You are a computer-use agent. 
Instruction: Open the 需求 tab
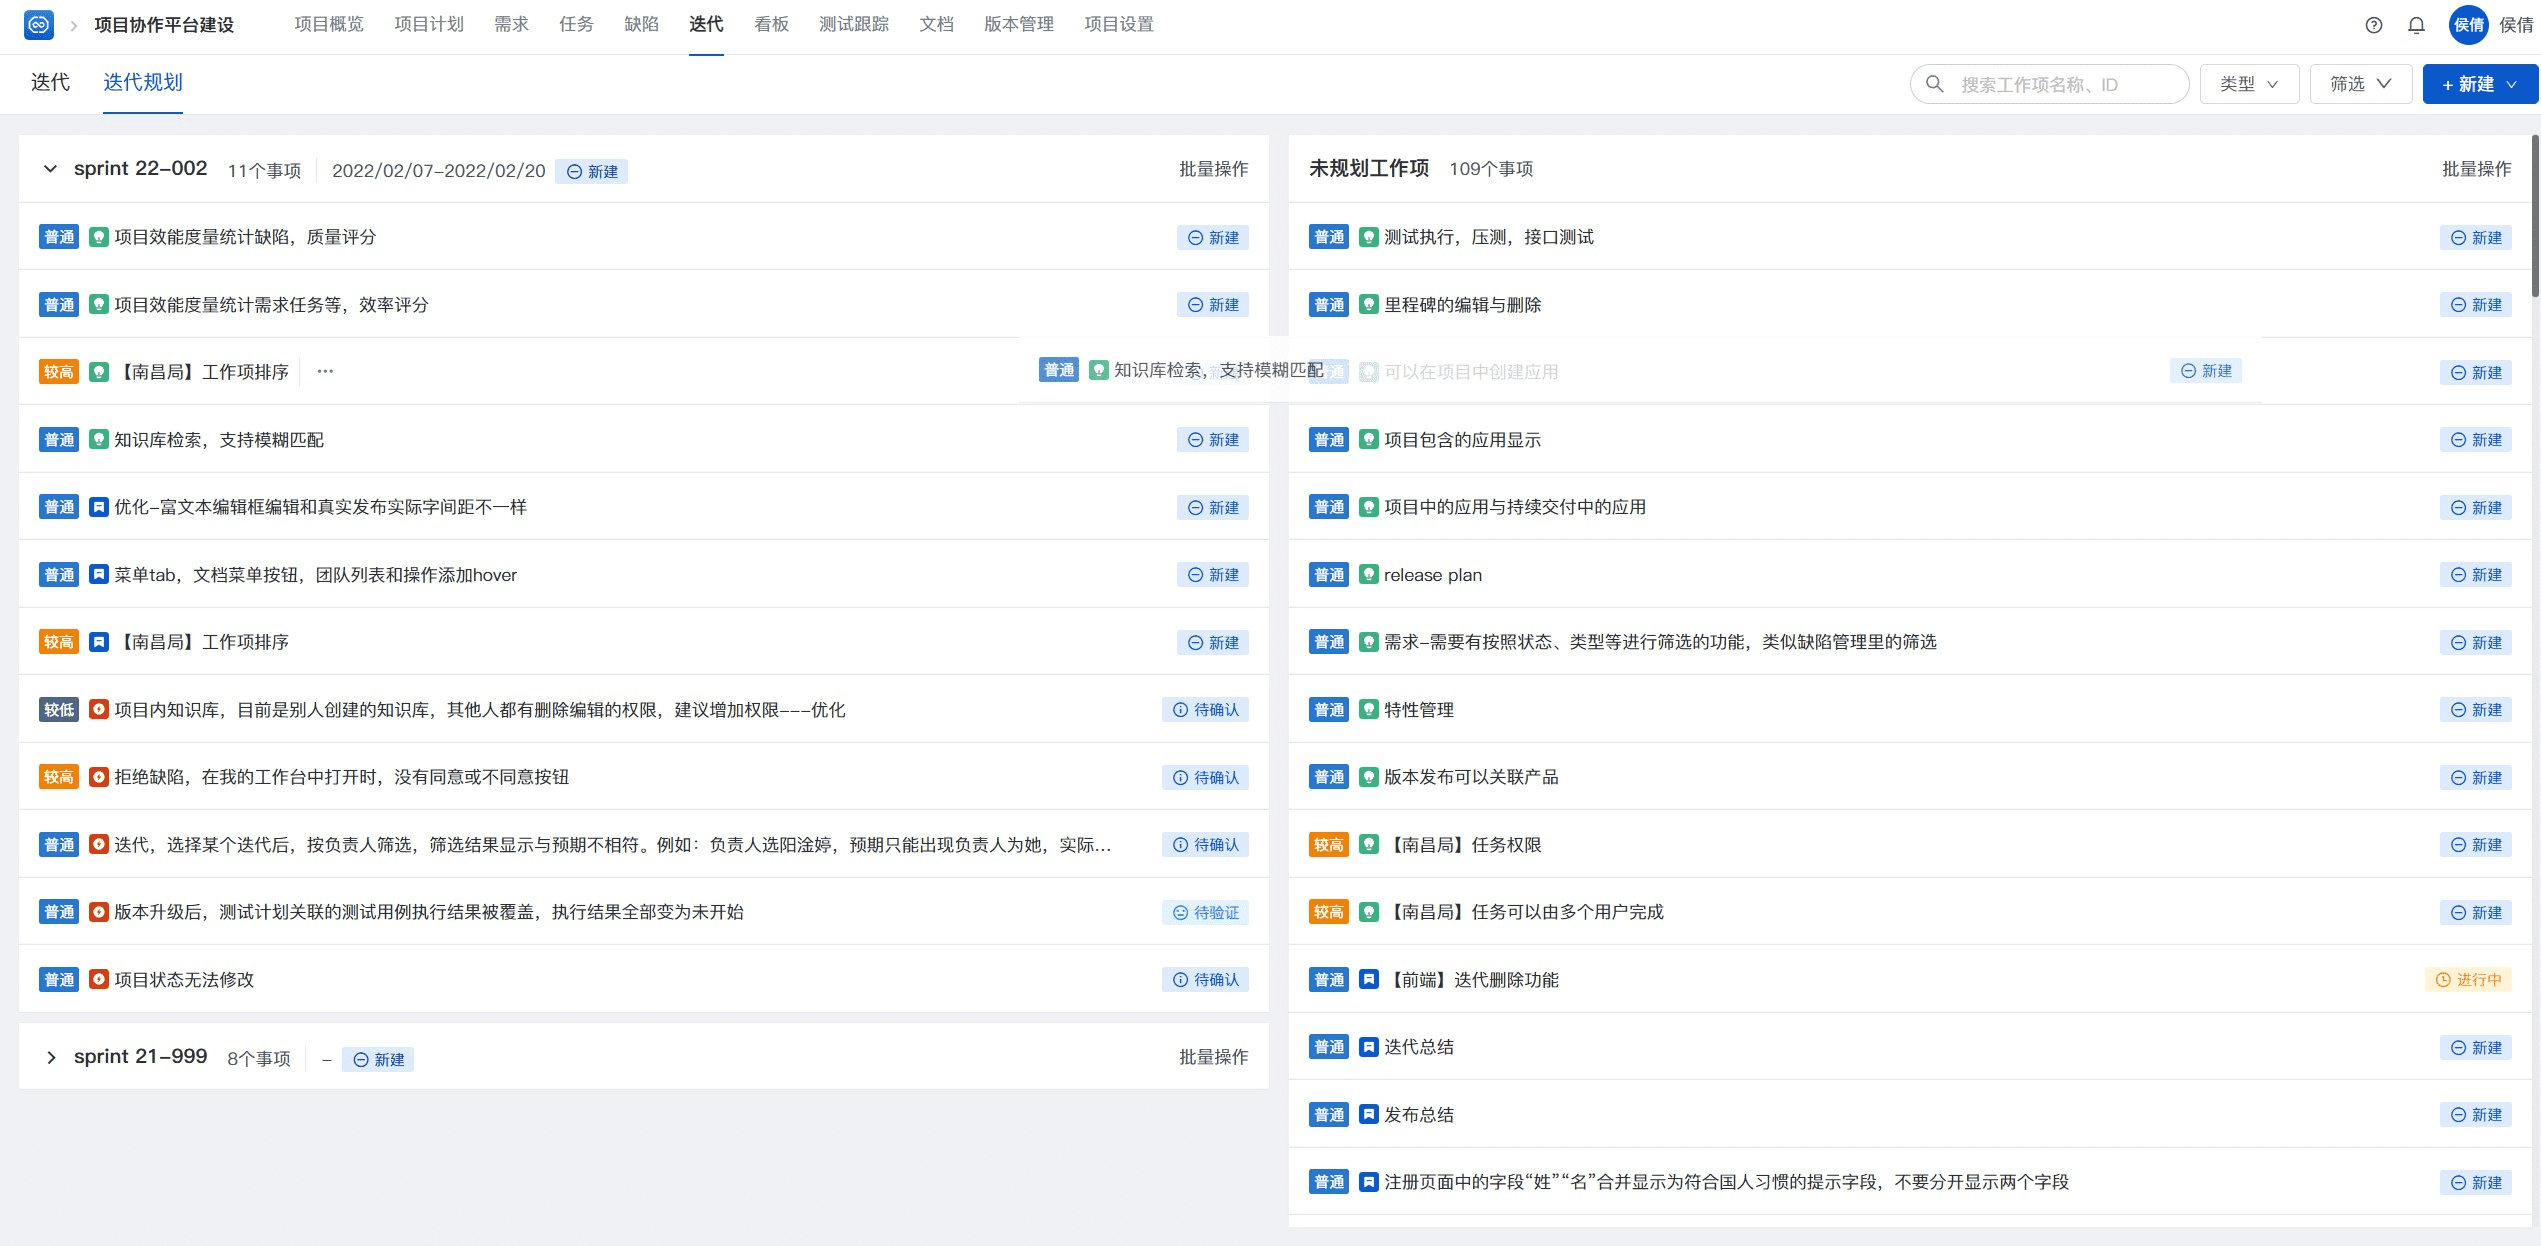[x=511, y=24]
